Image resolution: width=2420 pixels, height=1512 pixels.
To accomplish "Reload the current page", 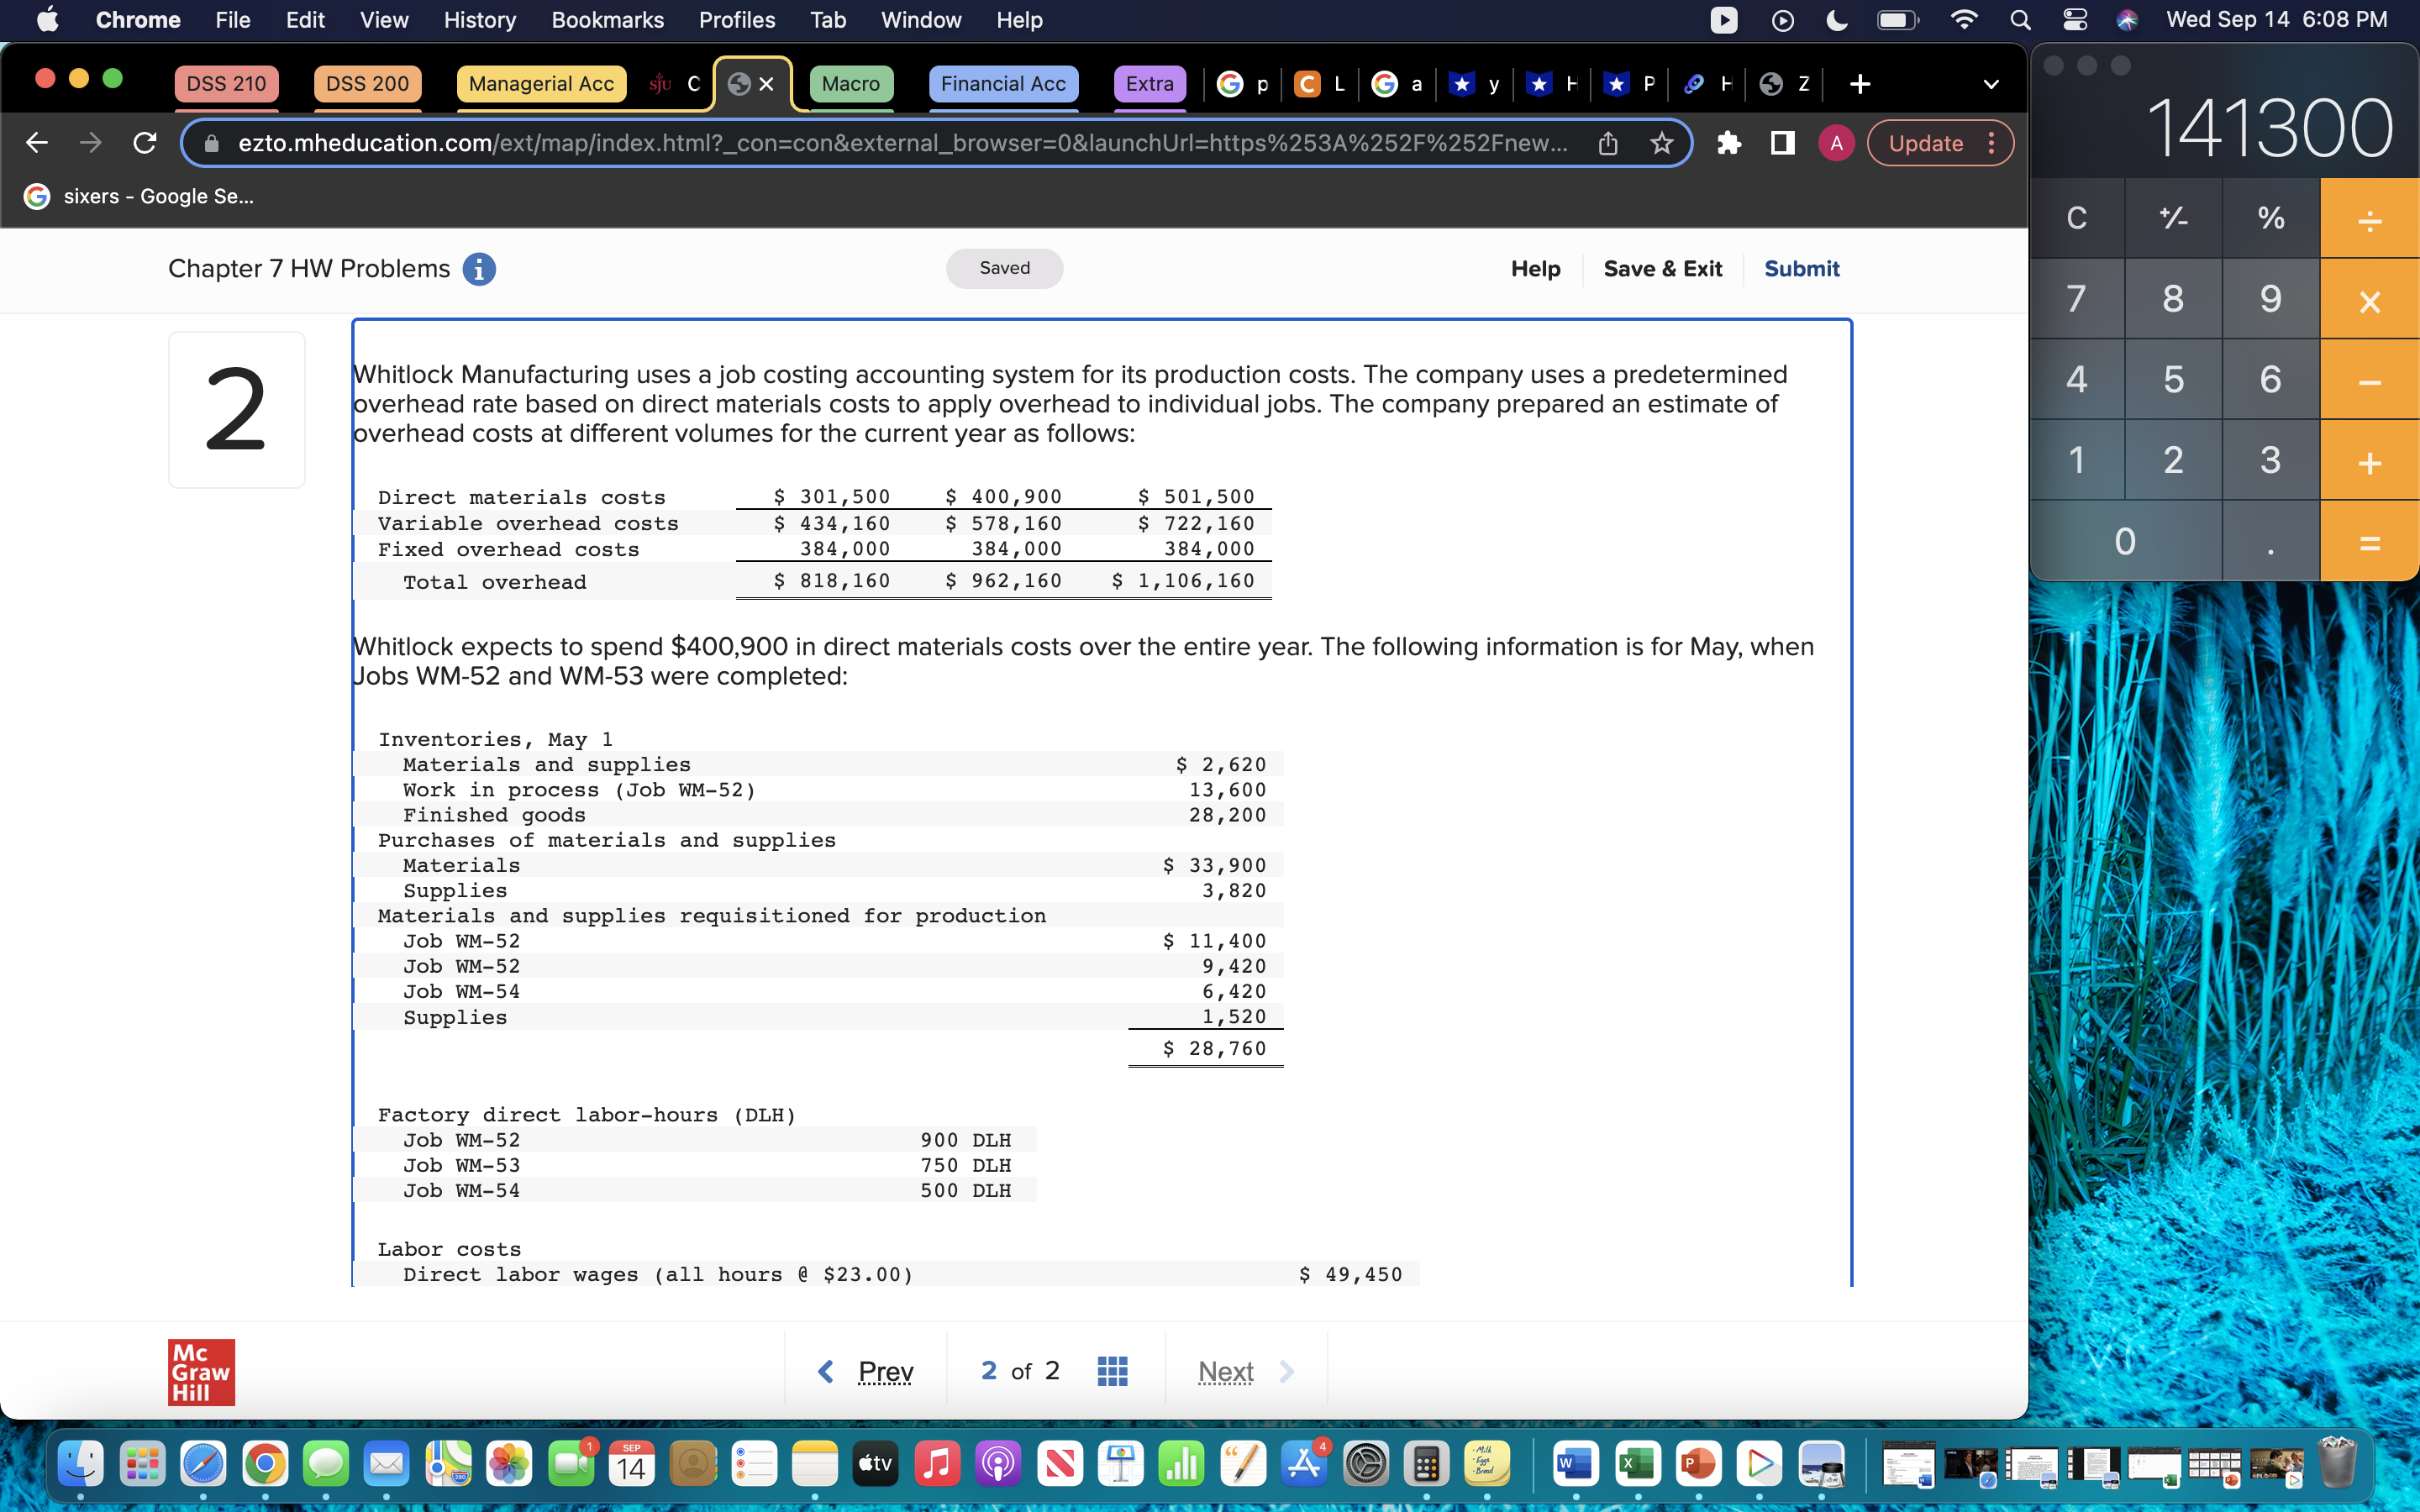I will 144,143.
